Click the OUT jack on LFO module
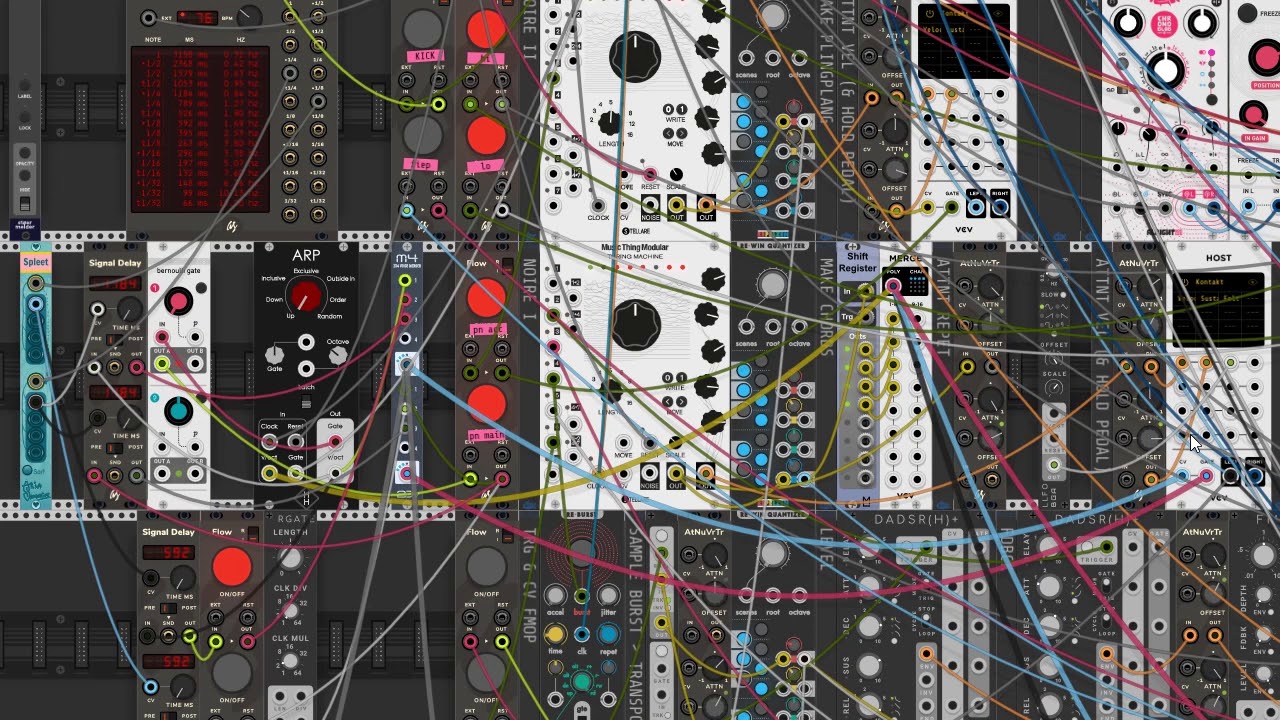The height and width of the screenshot is (720, 1280). [x=1053, y=465]
